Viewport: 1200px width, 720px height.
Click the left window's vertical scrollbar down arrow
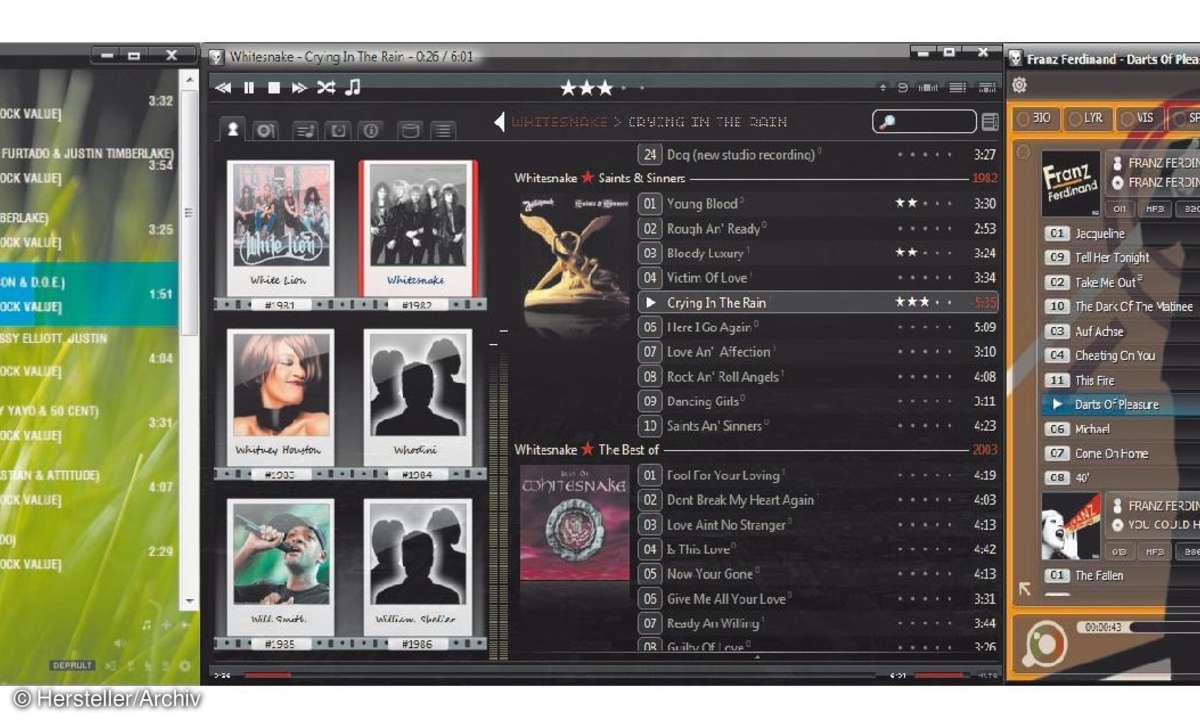(188, 602)
